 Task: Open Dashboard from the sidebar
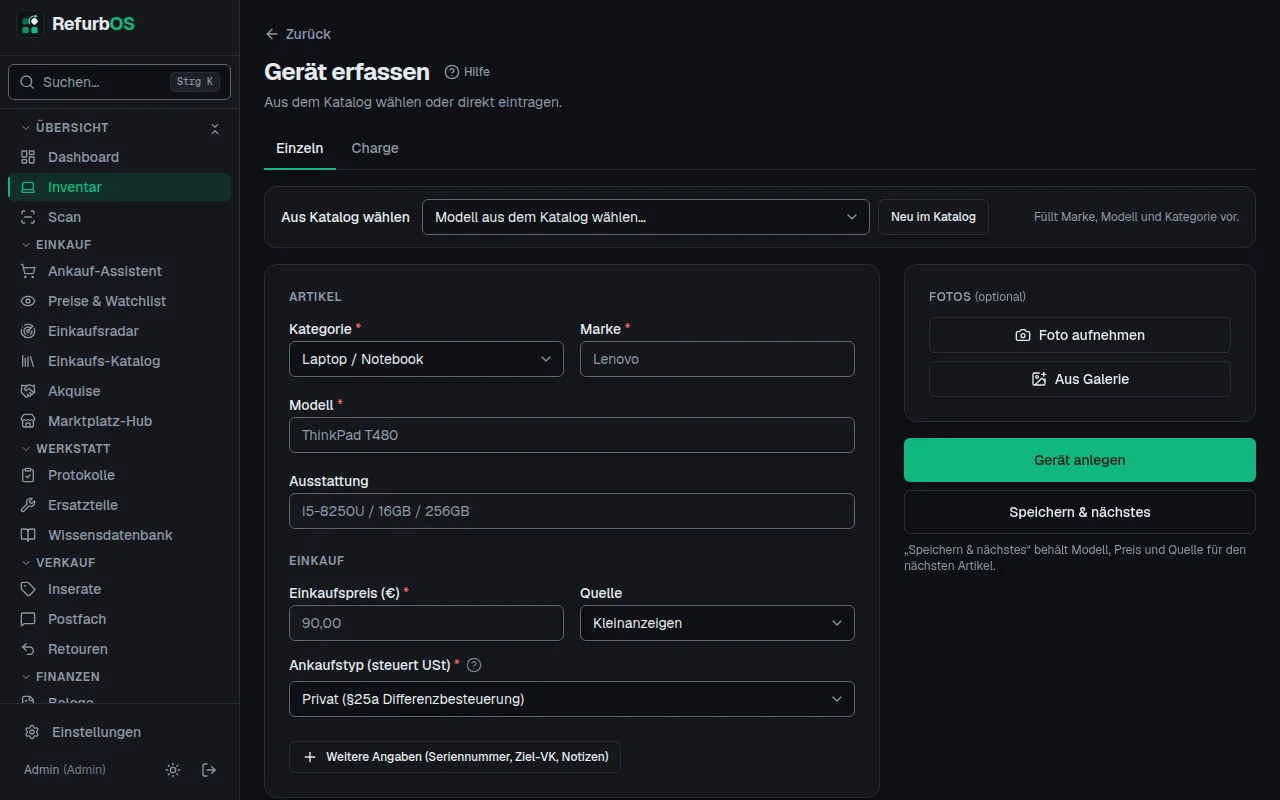tap(119, 157)
